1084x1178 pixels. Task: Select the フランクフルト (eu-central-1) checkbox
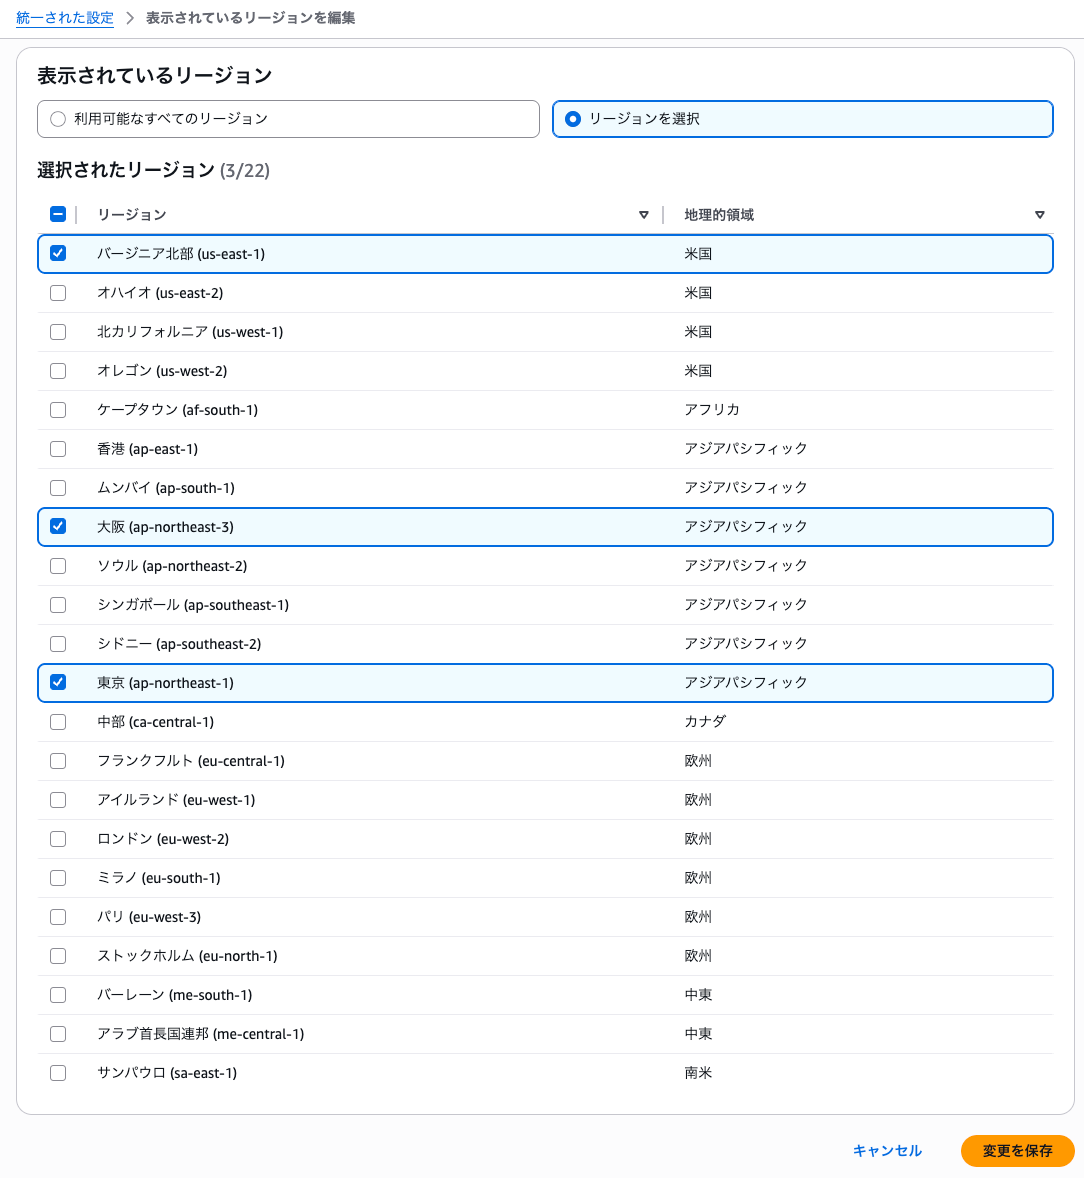(x=58, y=760)
